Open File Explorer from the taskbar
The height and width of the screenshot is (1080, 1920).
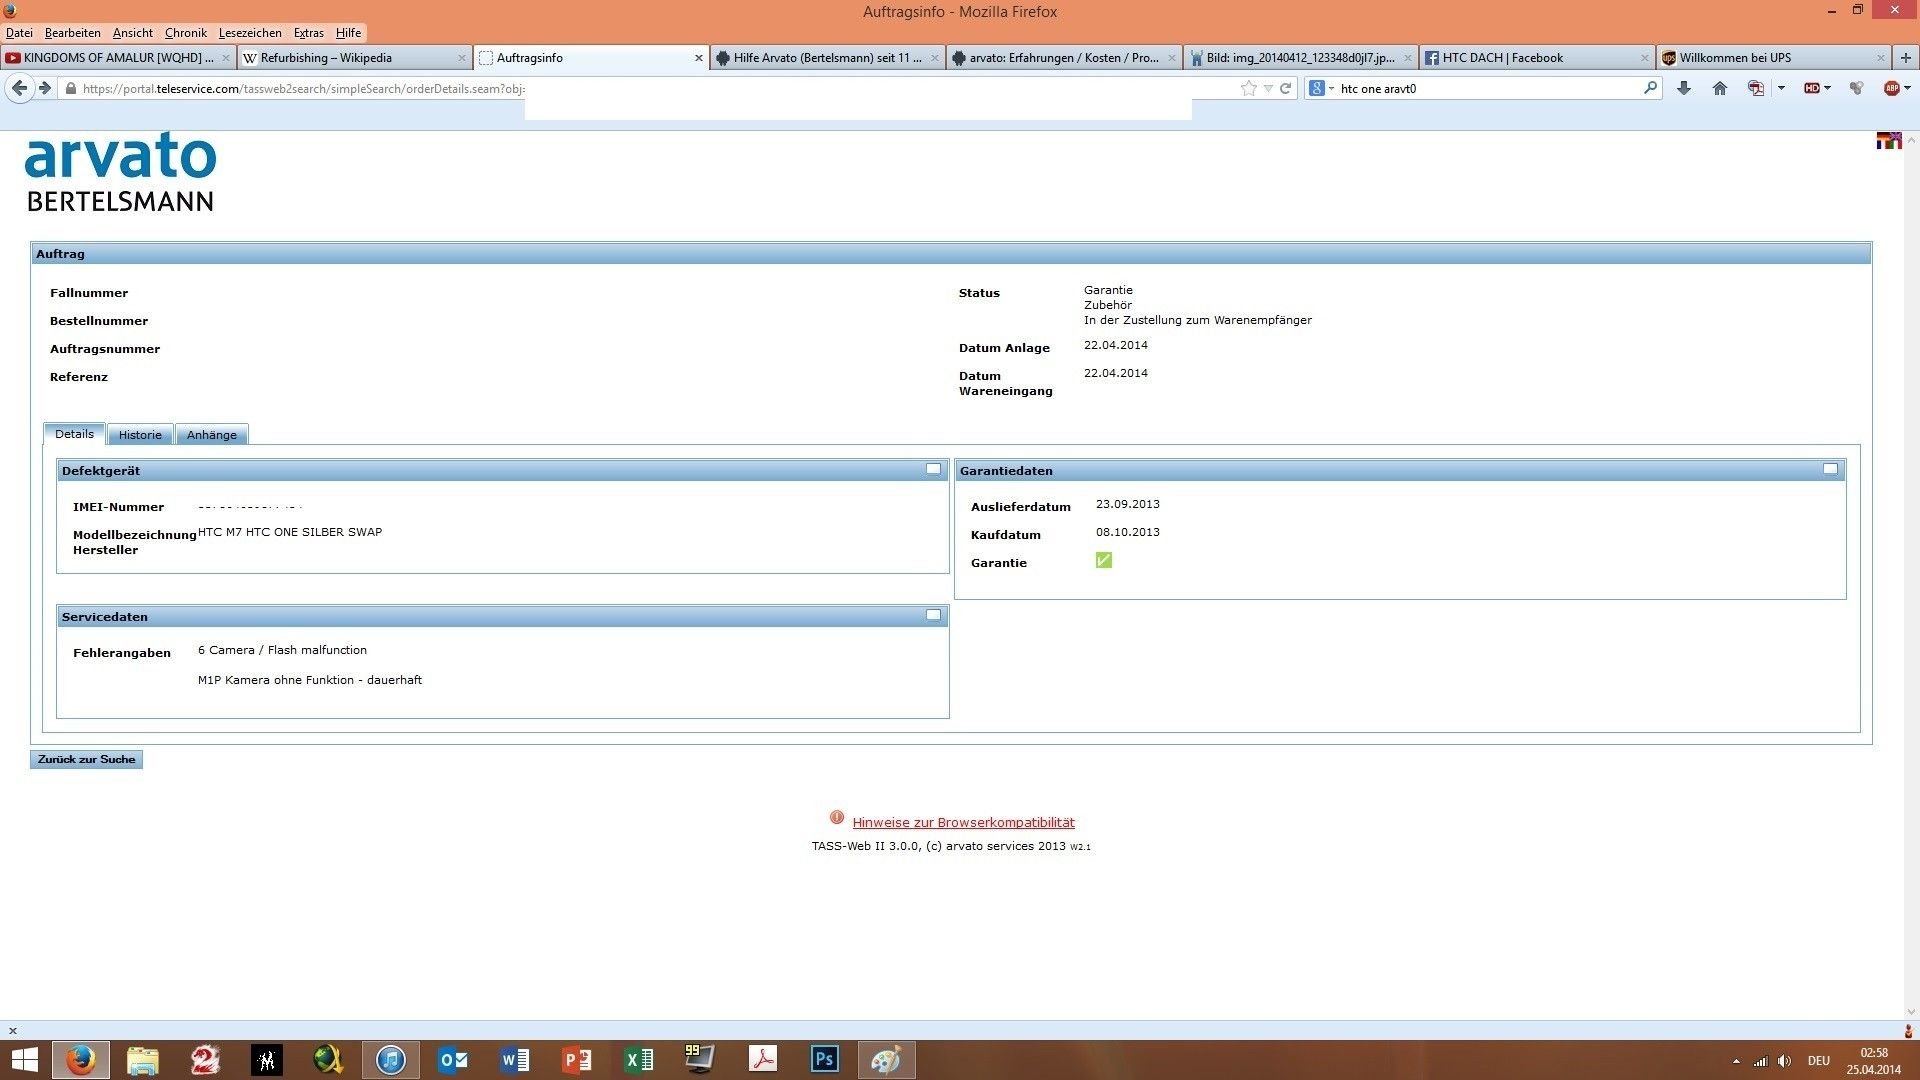[x=143, y=1059]
